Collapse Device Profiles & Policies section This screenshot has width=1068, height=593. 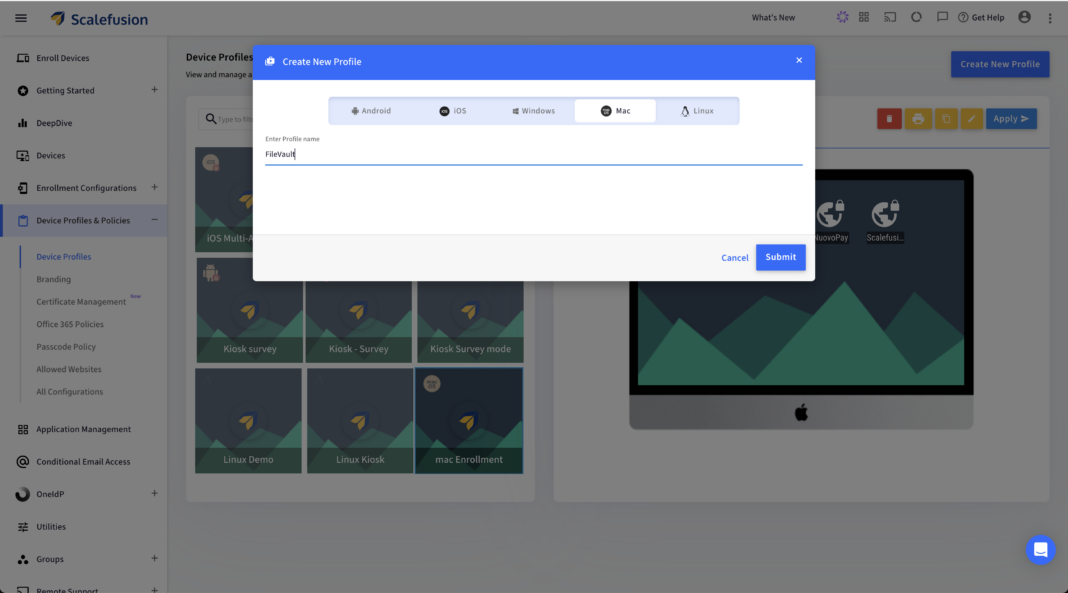coord(155,220)
